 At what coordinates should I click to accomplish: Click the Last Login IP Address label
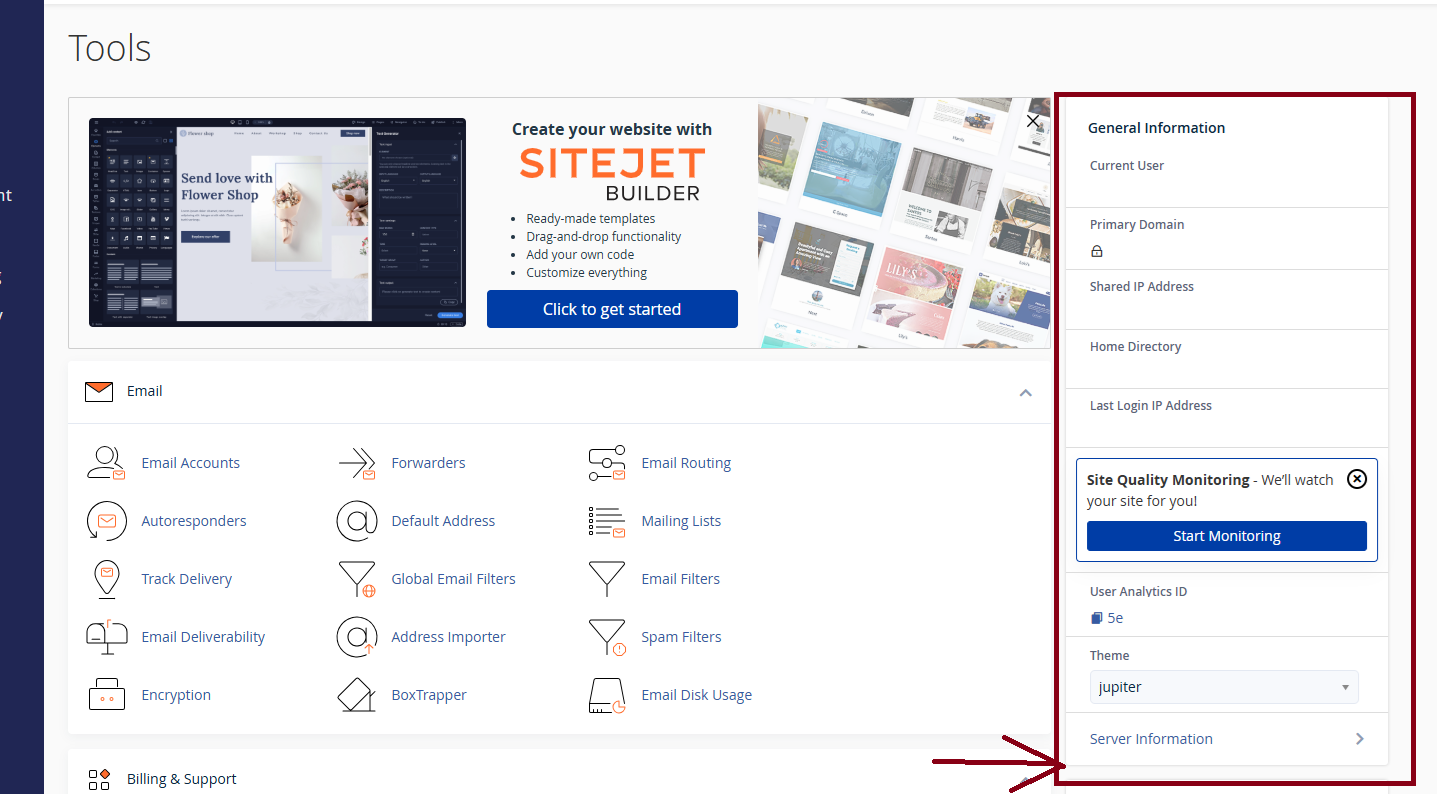[x=1151, y=406]
